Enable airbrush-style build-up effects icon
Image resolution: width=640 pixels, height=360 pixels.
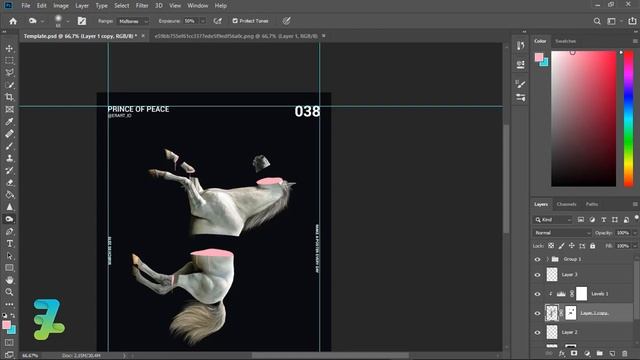point(218,21)
